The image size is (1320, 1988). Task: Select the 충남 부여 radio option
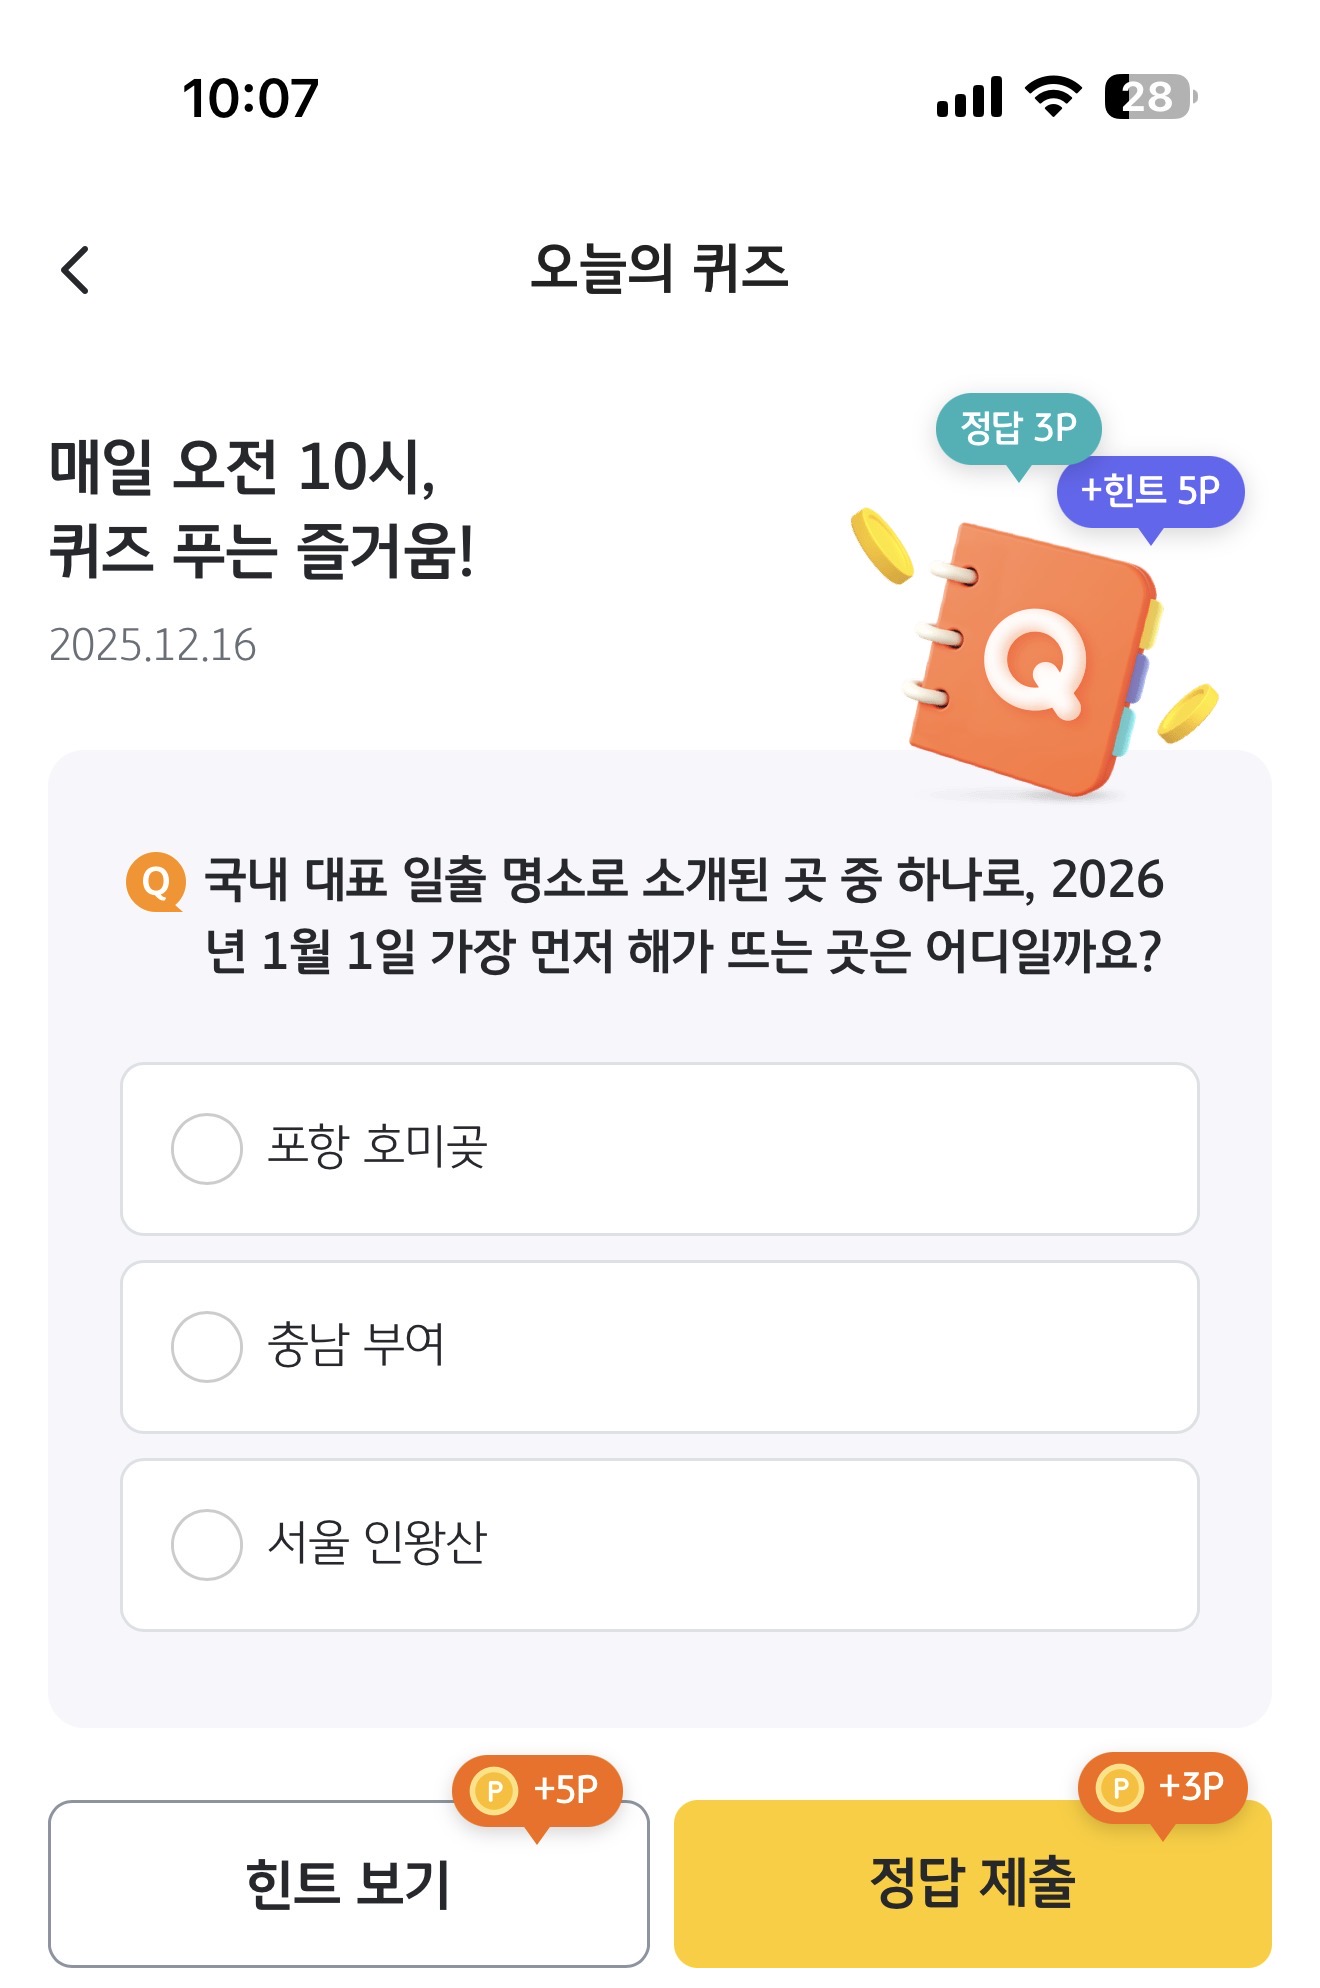[660, 1347]
